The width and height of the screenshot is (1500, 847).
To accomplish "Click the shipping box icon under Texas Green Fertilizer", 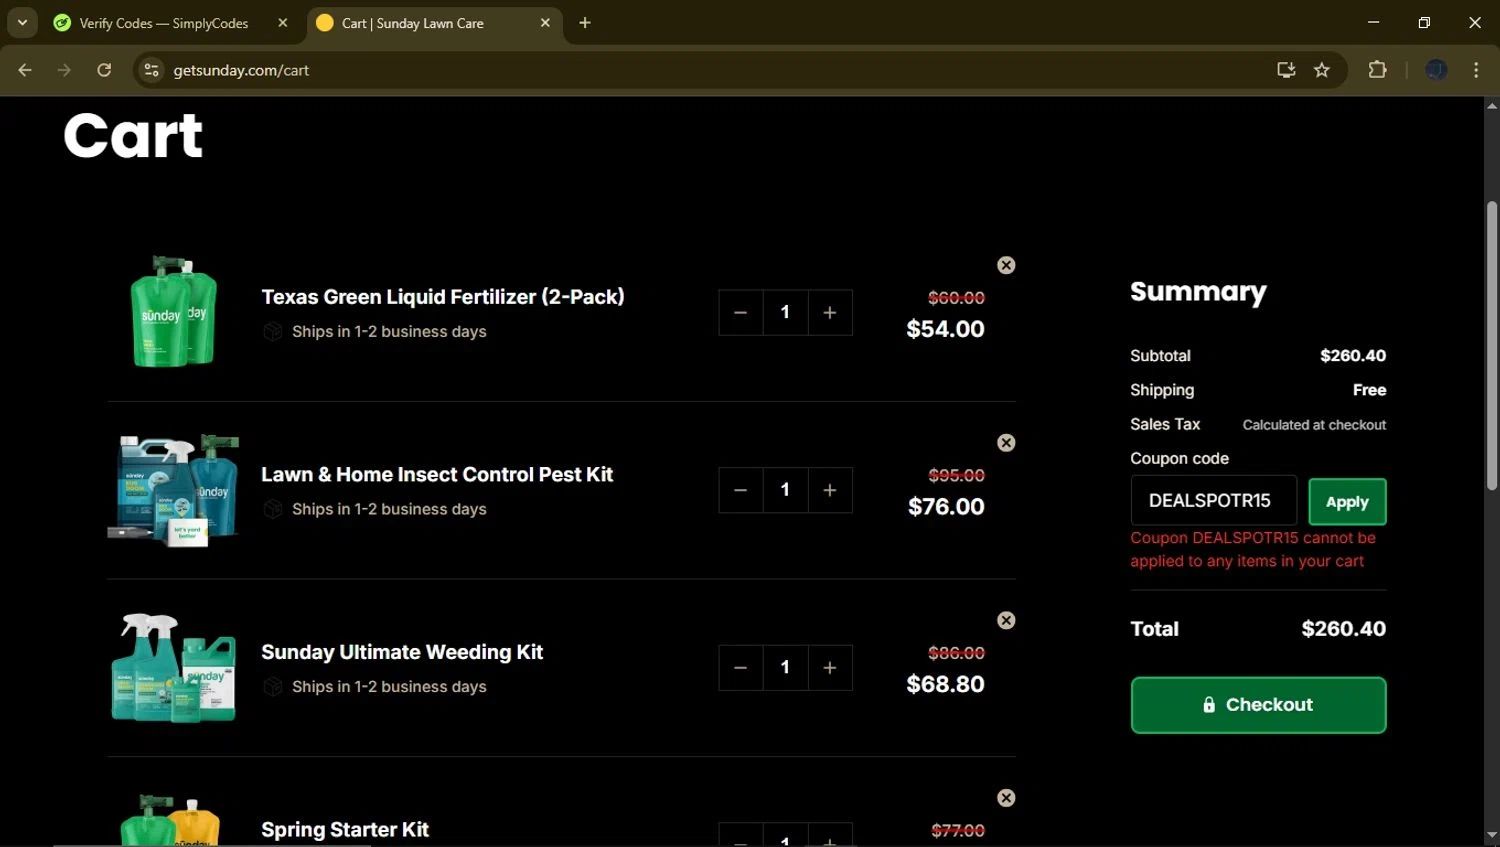I will coord(272,332).
